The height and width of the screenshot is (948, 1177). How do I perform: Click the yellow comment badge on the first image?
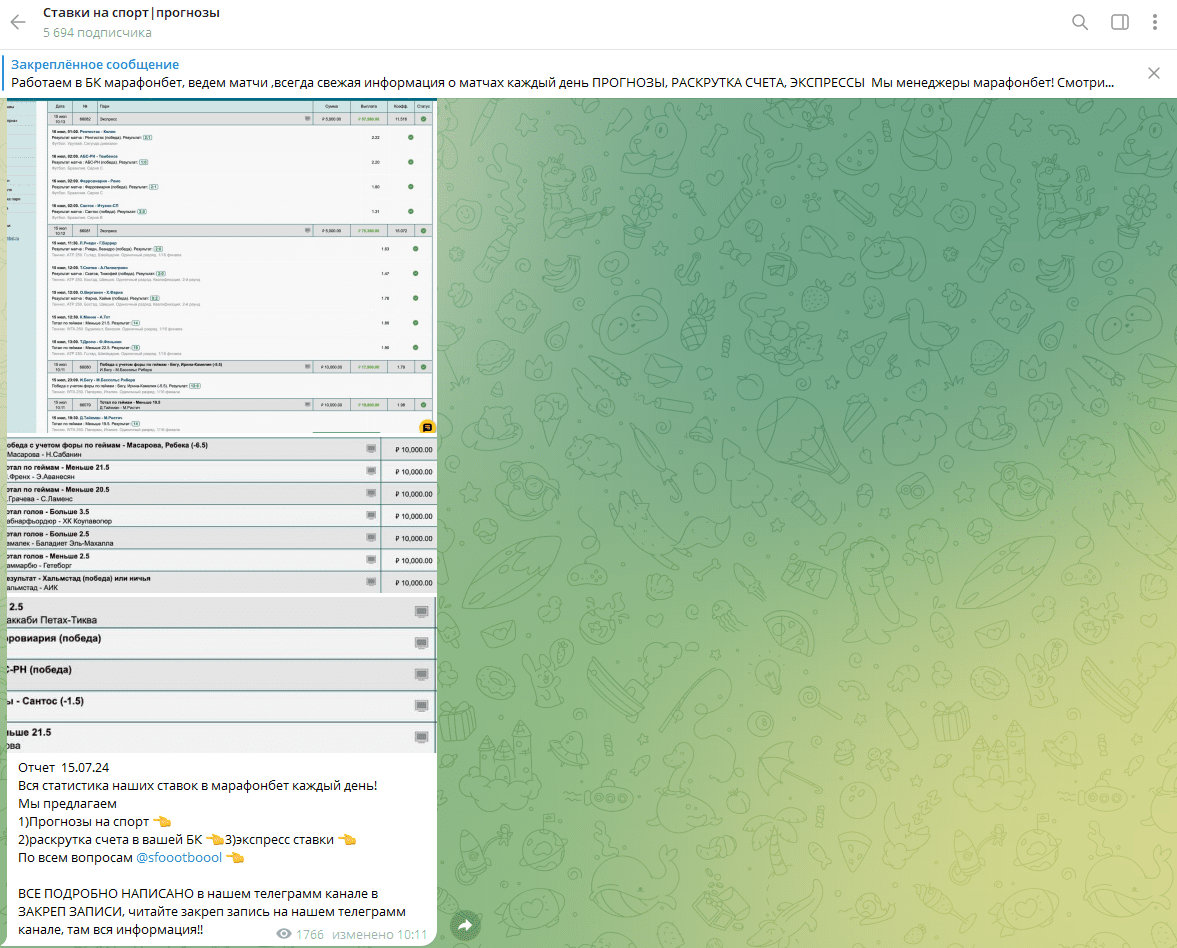coord(427,427)
